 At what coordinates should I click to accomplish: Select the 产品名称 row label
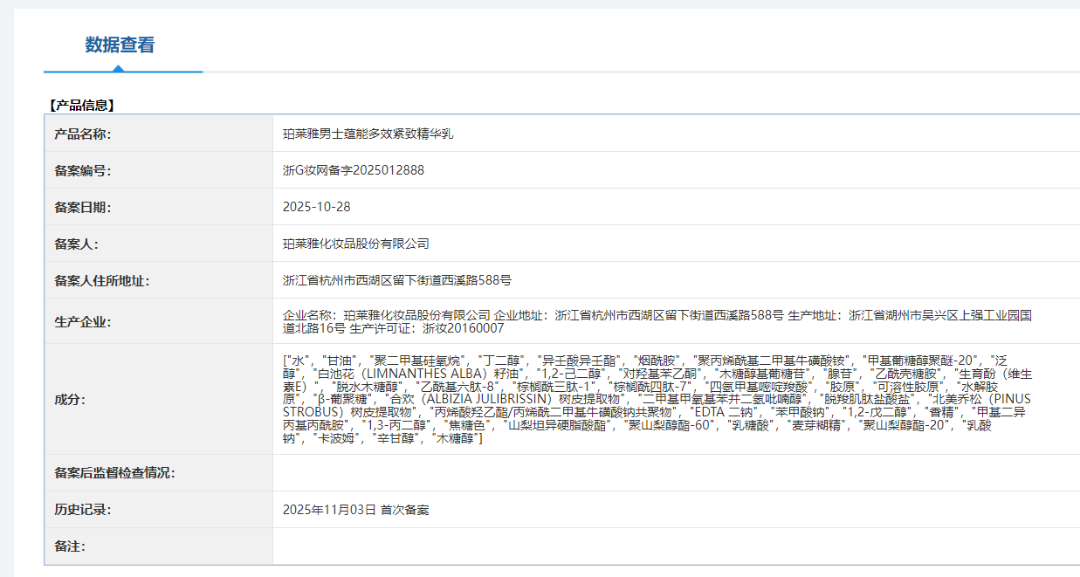click(83, 134)
